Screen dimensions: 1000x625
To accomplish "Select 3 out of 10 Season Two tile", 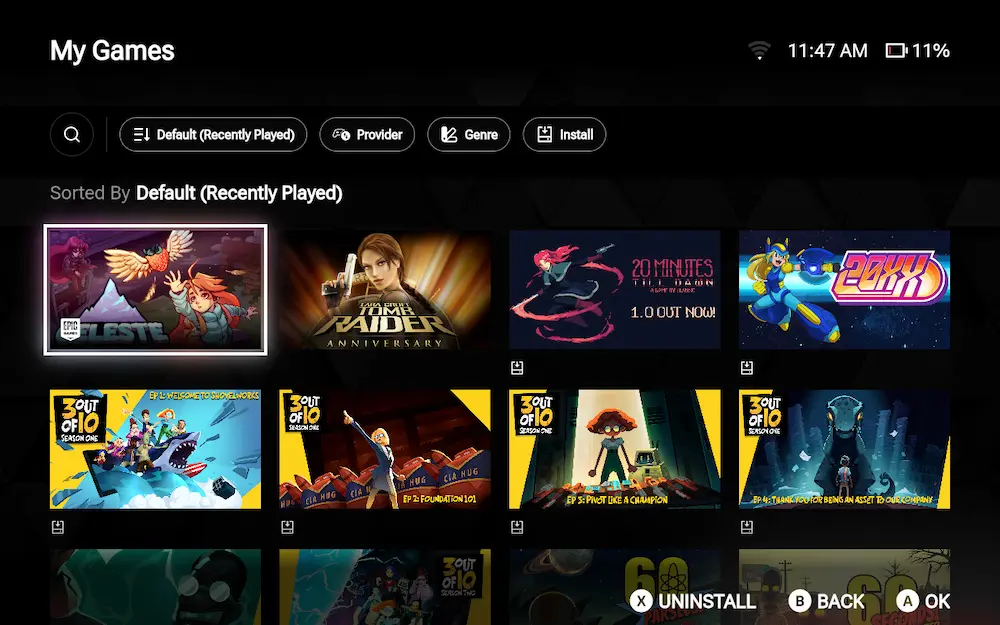I will coord(385,587).
